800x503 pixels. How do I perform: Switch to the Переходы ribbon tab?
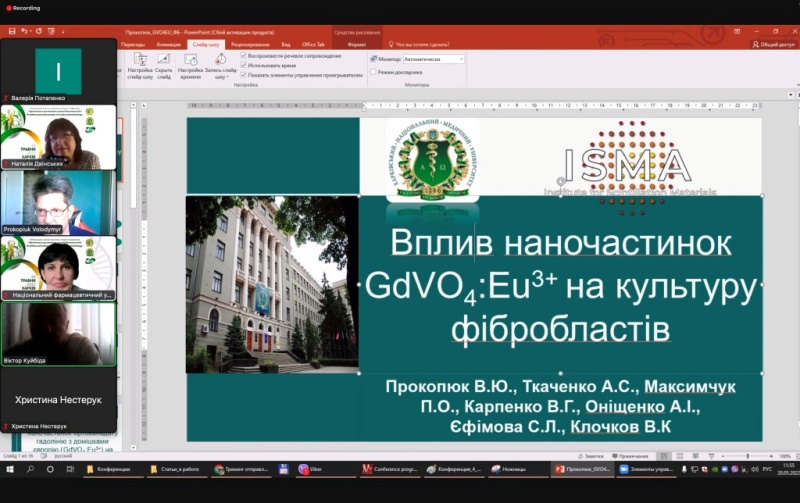(x=133, y=45)
